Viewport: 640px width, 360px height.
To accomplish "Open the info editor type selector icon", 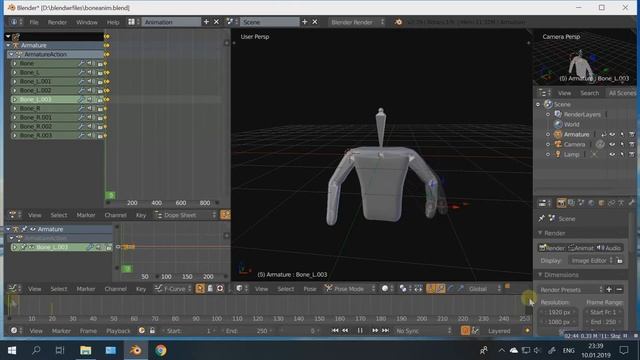I will point(16,22).
